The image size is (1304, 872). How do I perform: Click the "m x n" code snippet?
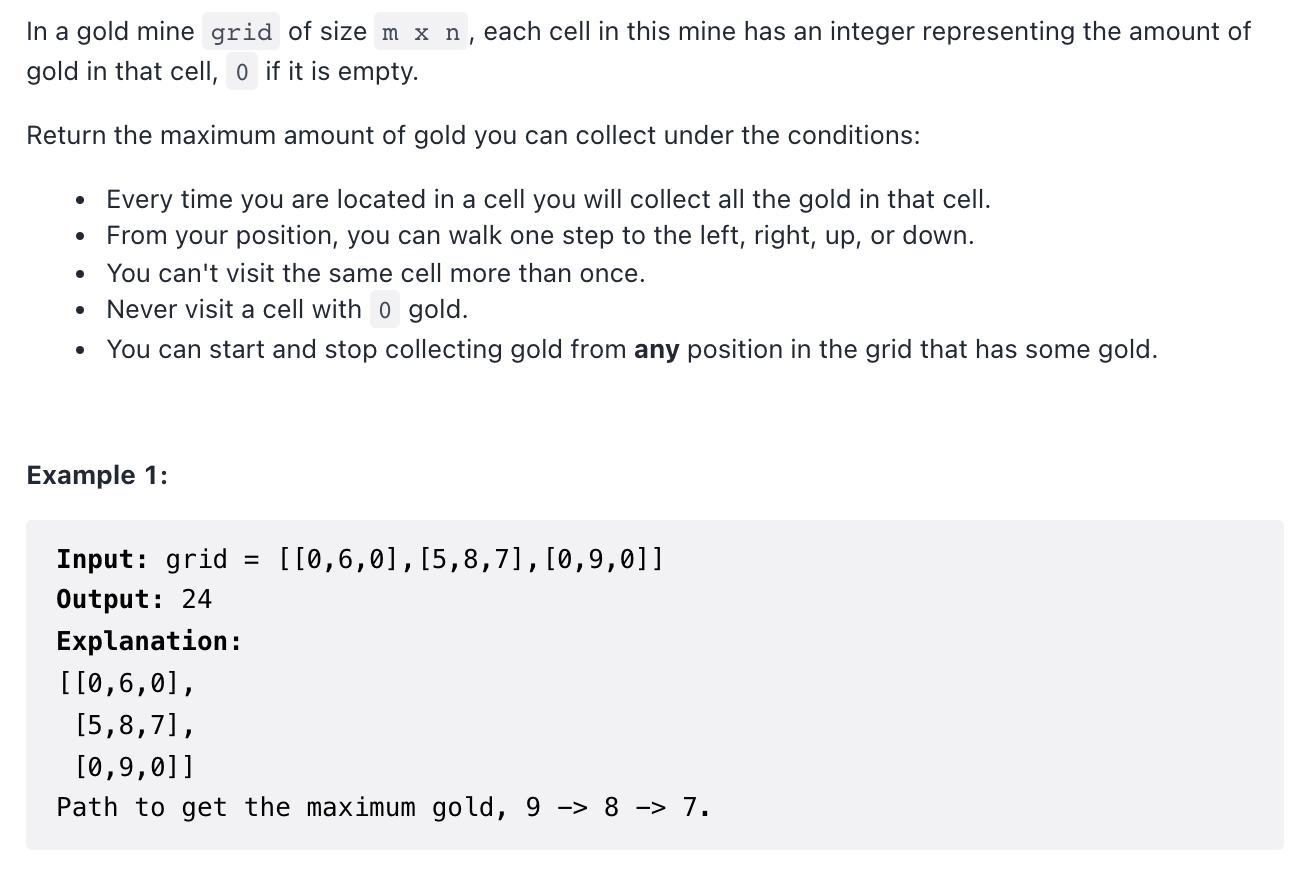(421, 32)
